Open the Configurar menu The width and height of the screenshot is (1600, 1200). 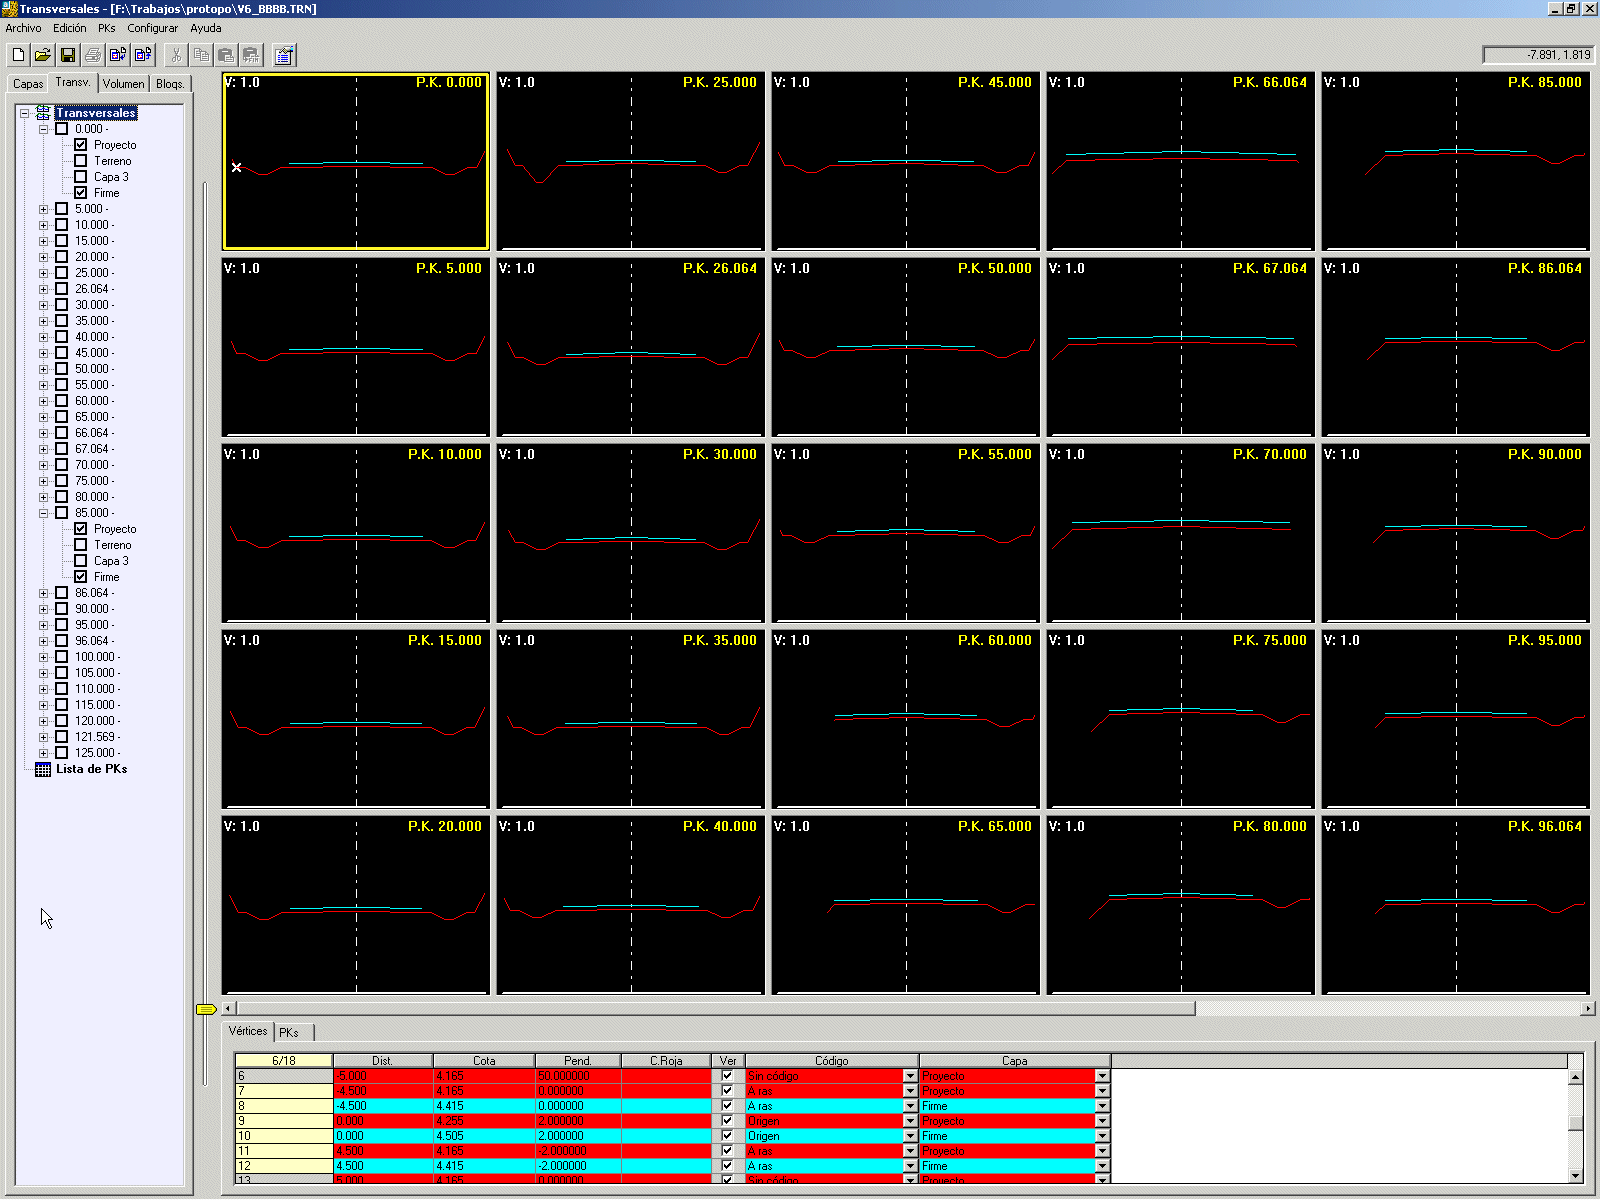click(152, 28)
